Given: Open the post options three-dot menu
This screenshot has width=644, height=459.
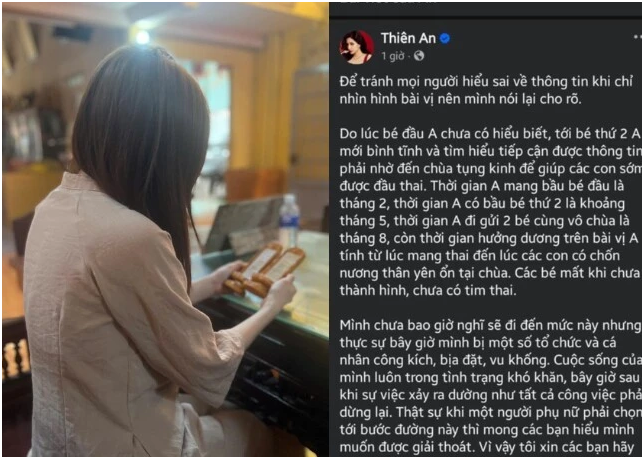Looking at the screenshot, I should point(638,38).
